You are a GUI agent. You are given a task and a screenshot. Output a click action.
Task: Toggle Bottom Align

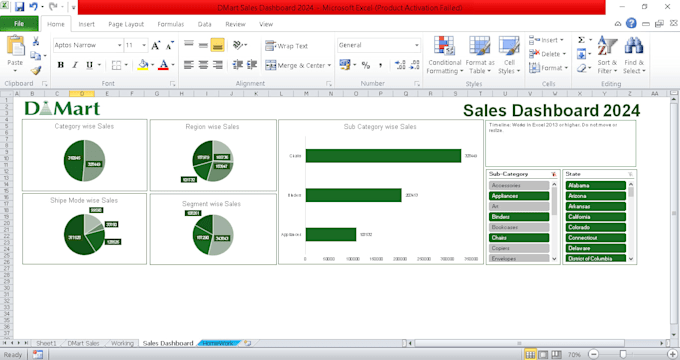[x=217, y=45]
